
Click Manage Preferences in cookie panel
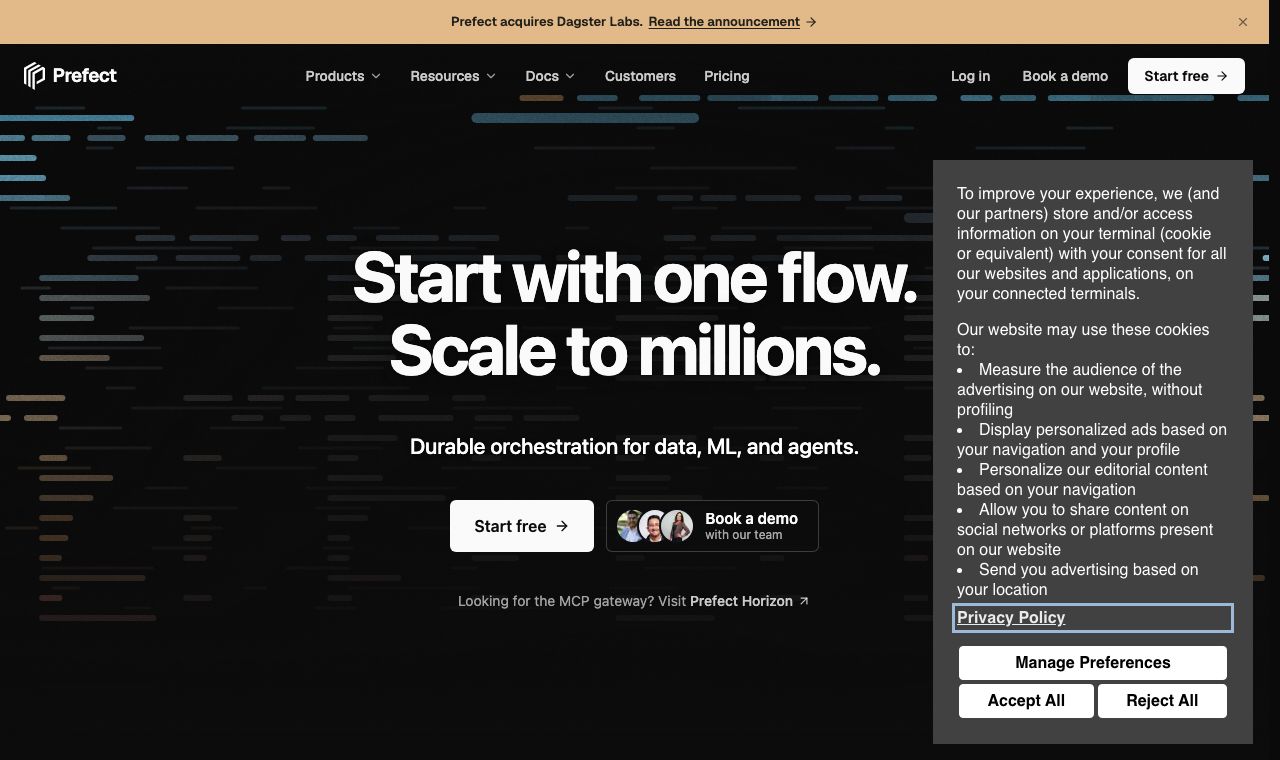[1093, 663]
